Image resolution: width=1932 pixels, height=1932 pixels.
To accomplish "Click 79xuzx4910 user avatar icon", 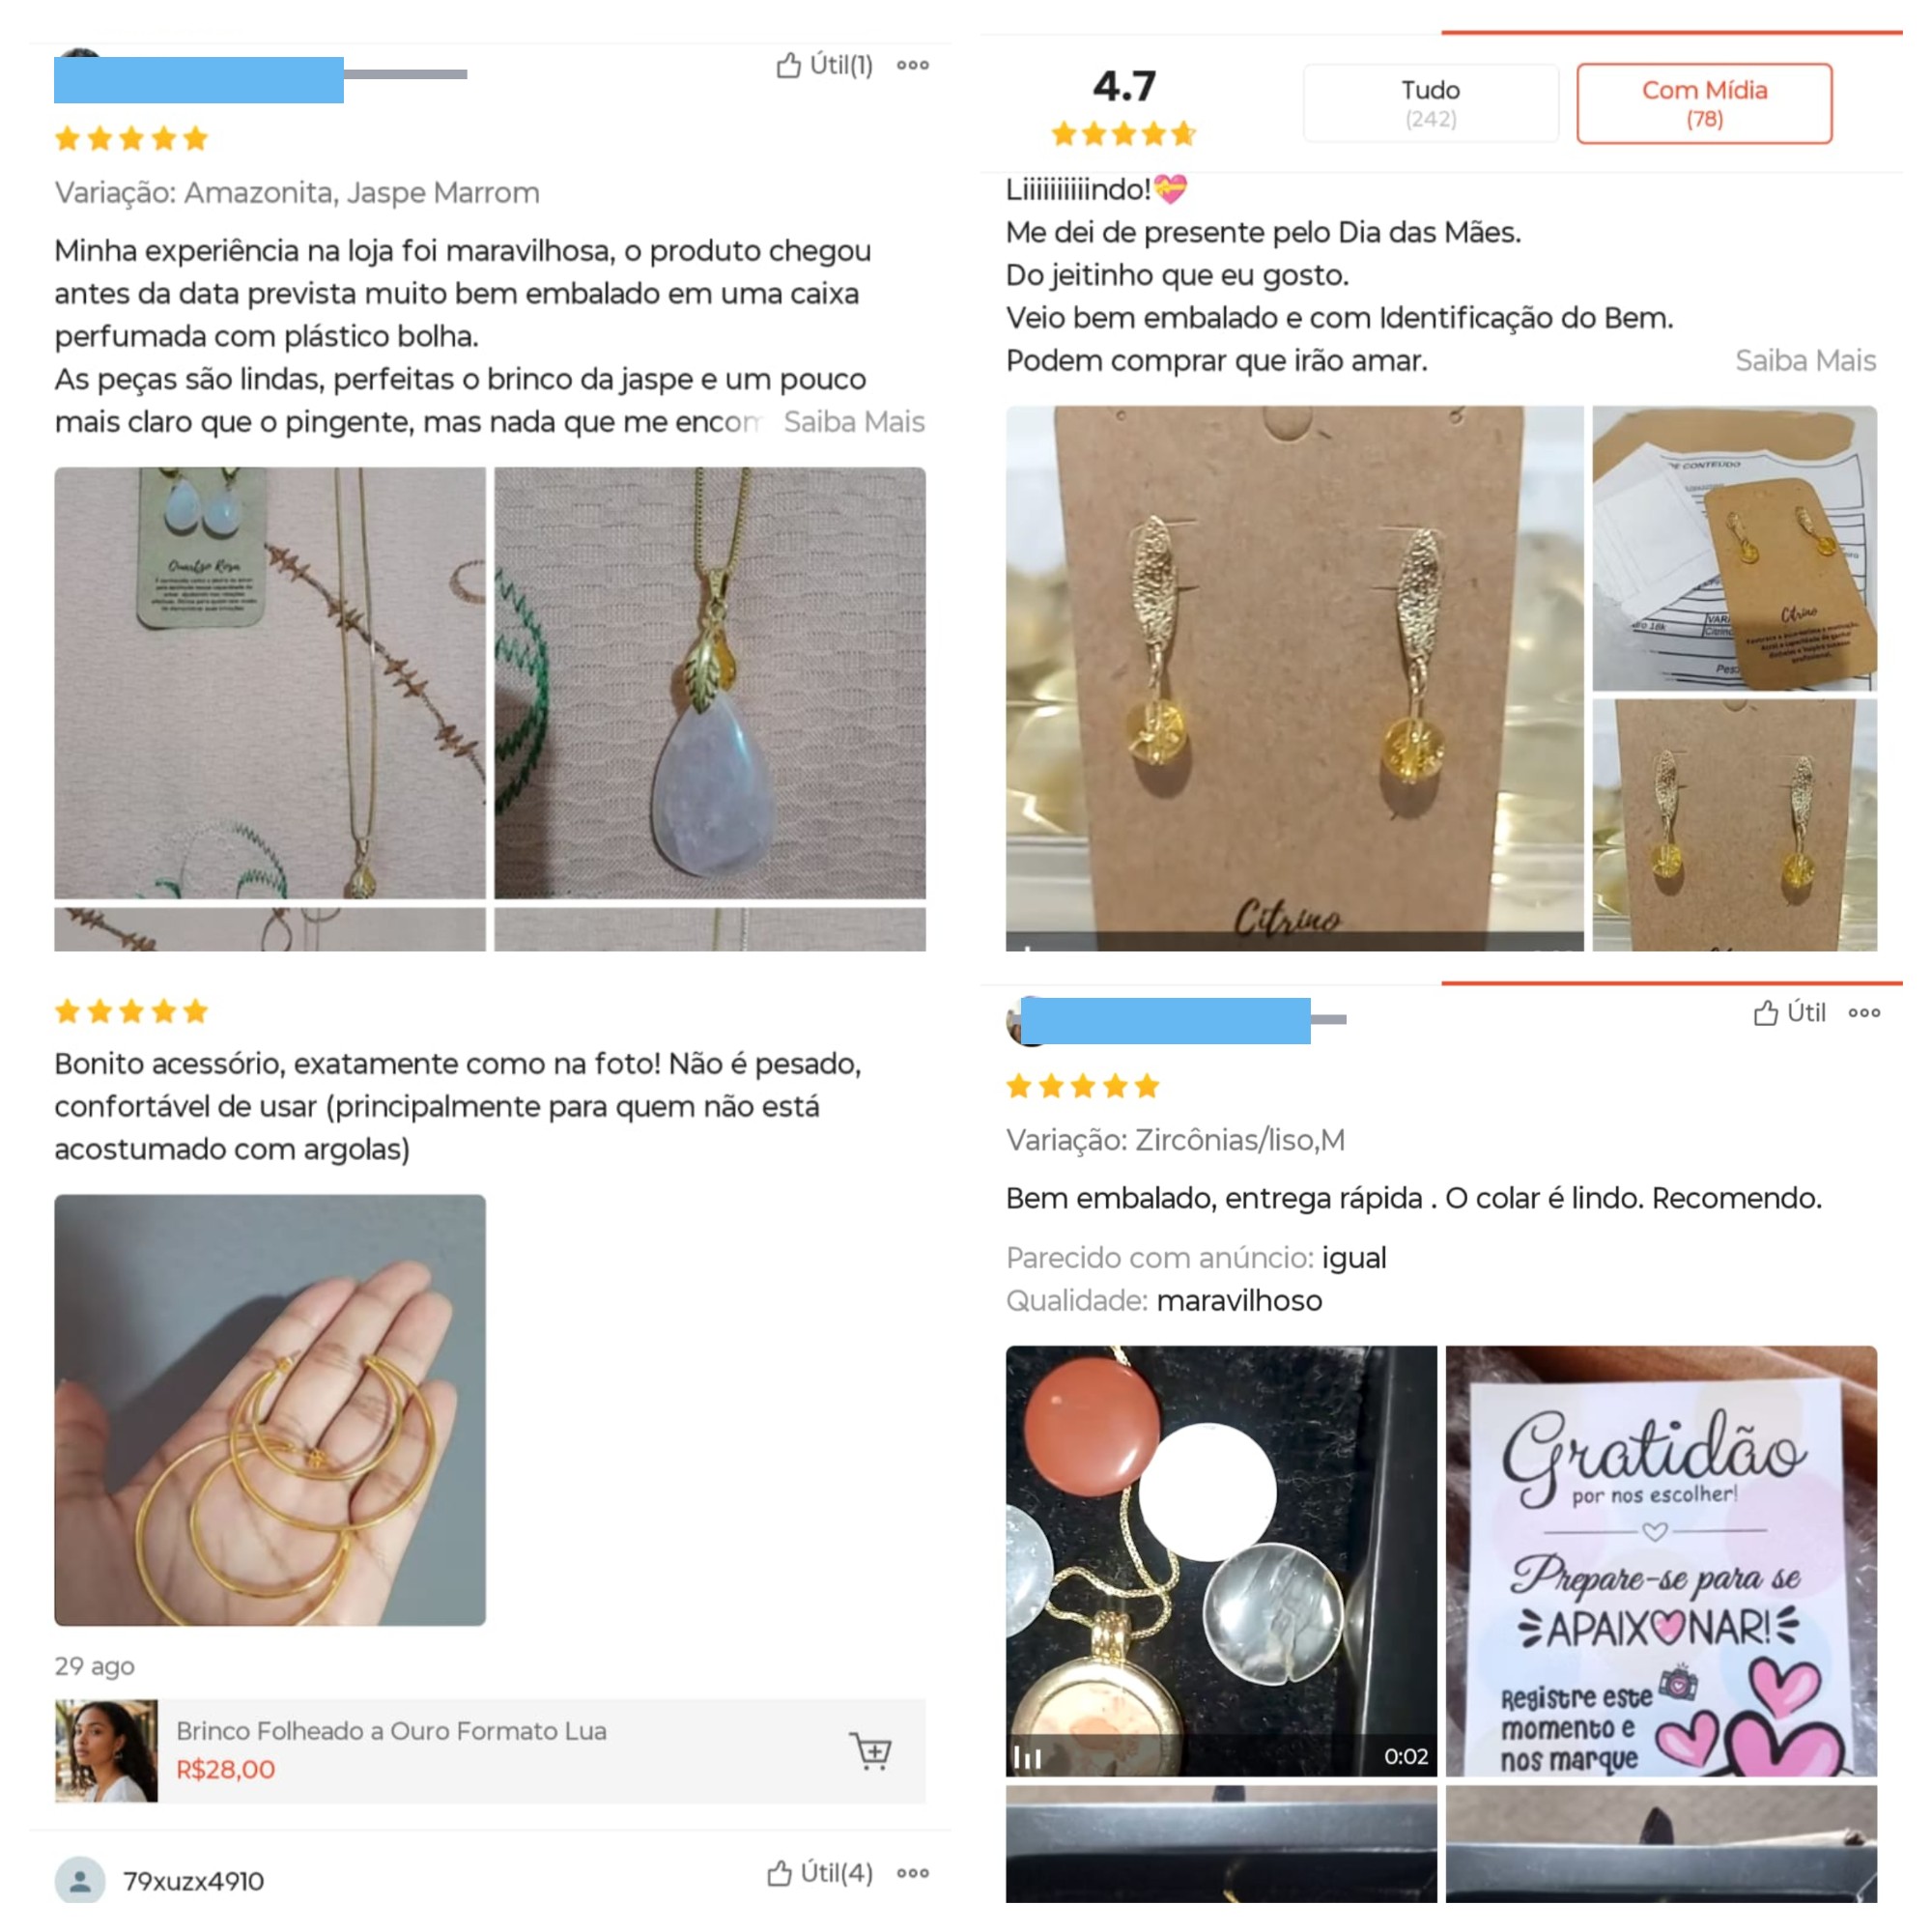I will tap(80, 1881).
